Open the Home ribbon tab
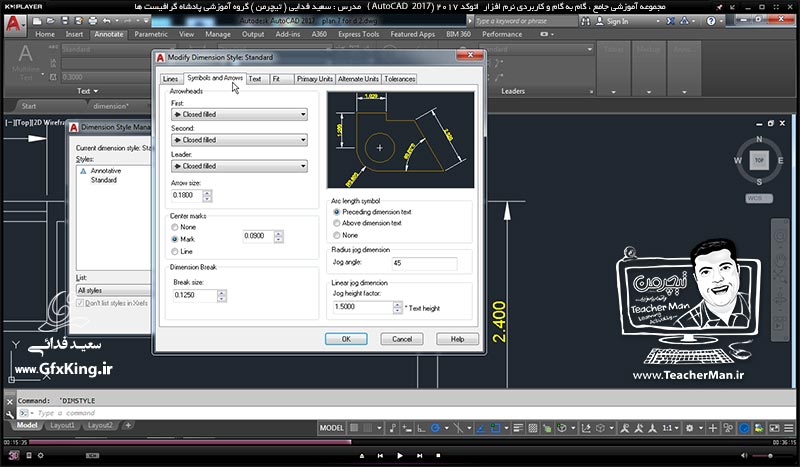This screenshot has height=467, width=800. tap(45, 34)
